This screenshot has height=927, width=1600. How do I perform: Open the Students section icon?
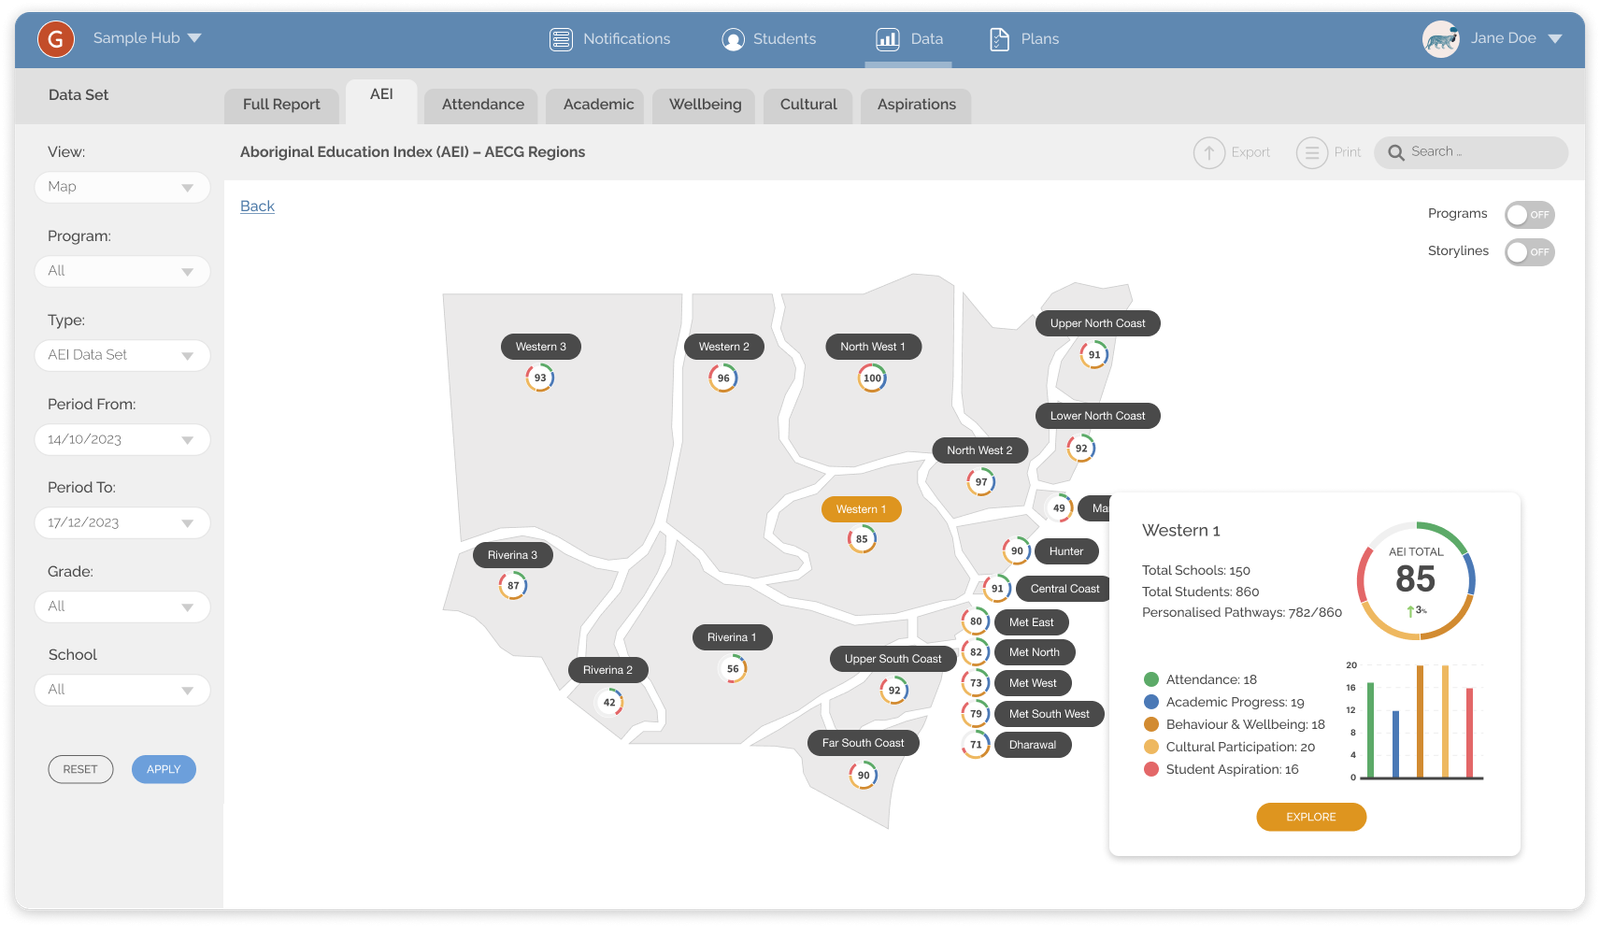tap(733, 39)
